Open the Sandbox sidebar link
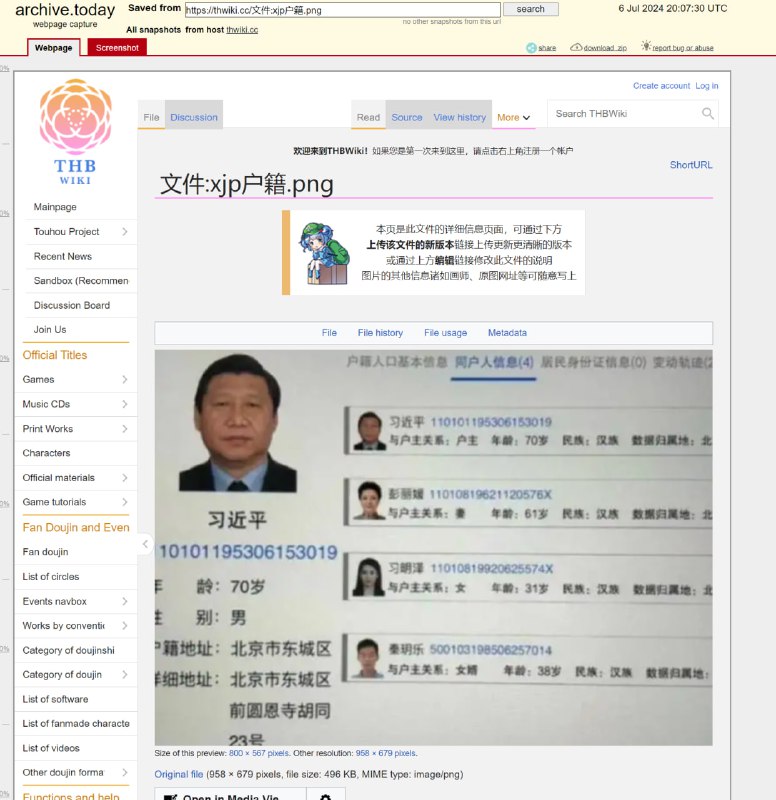This screenshot has width=776, height=800. pyautogui.click(x=81, y=281)
